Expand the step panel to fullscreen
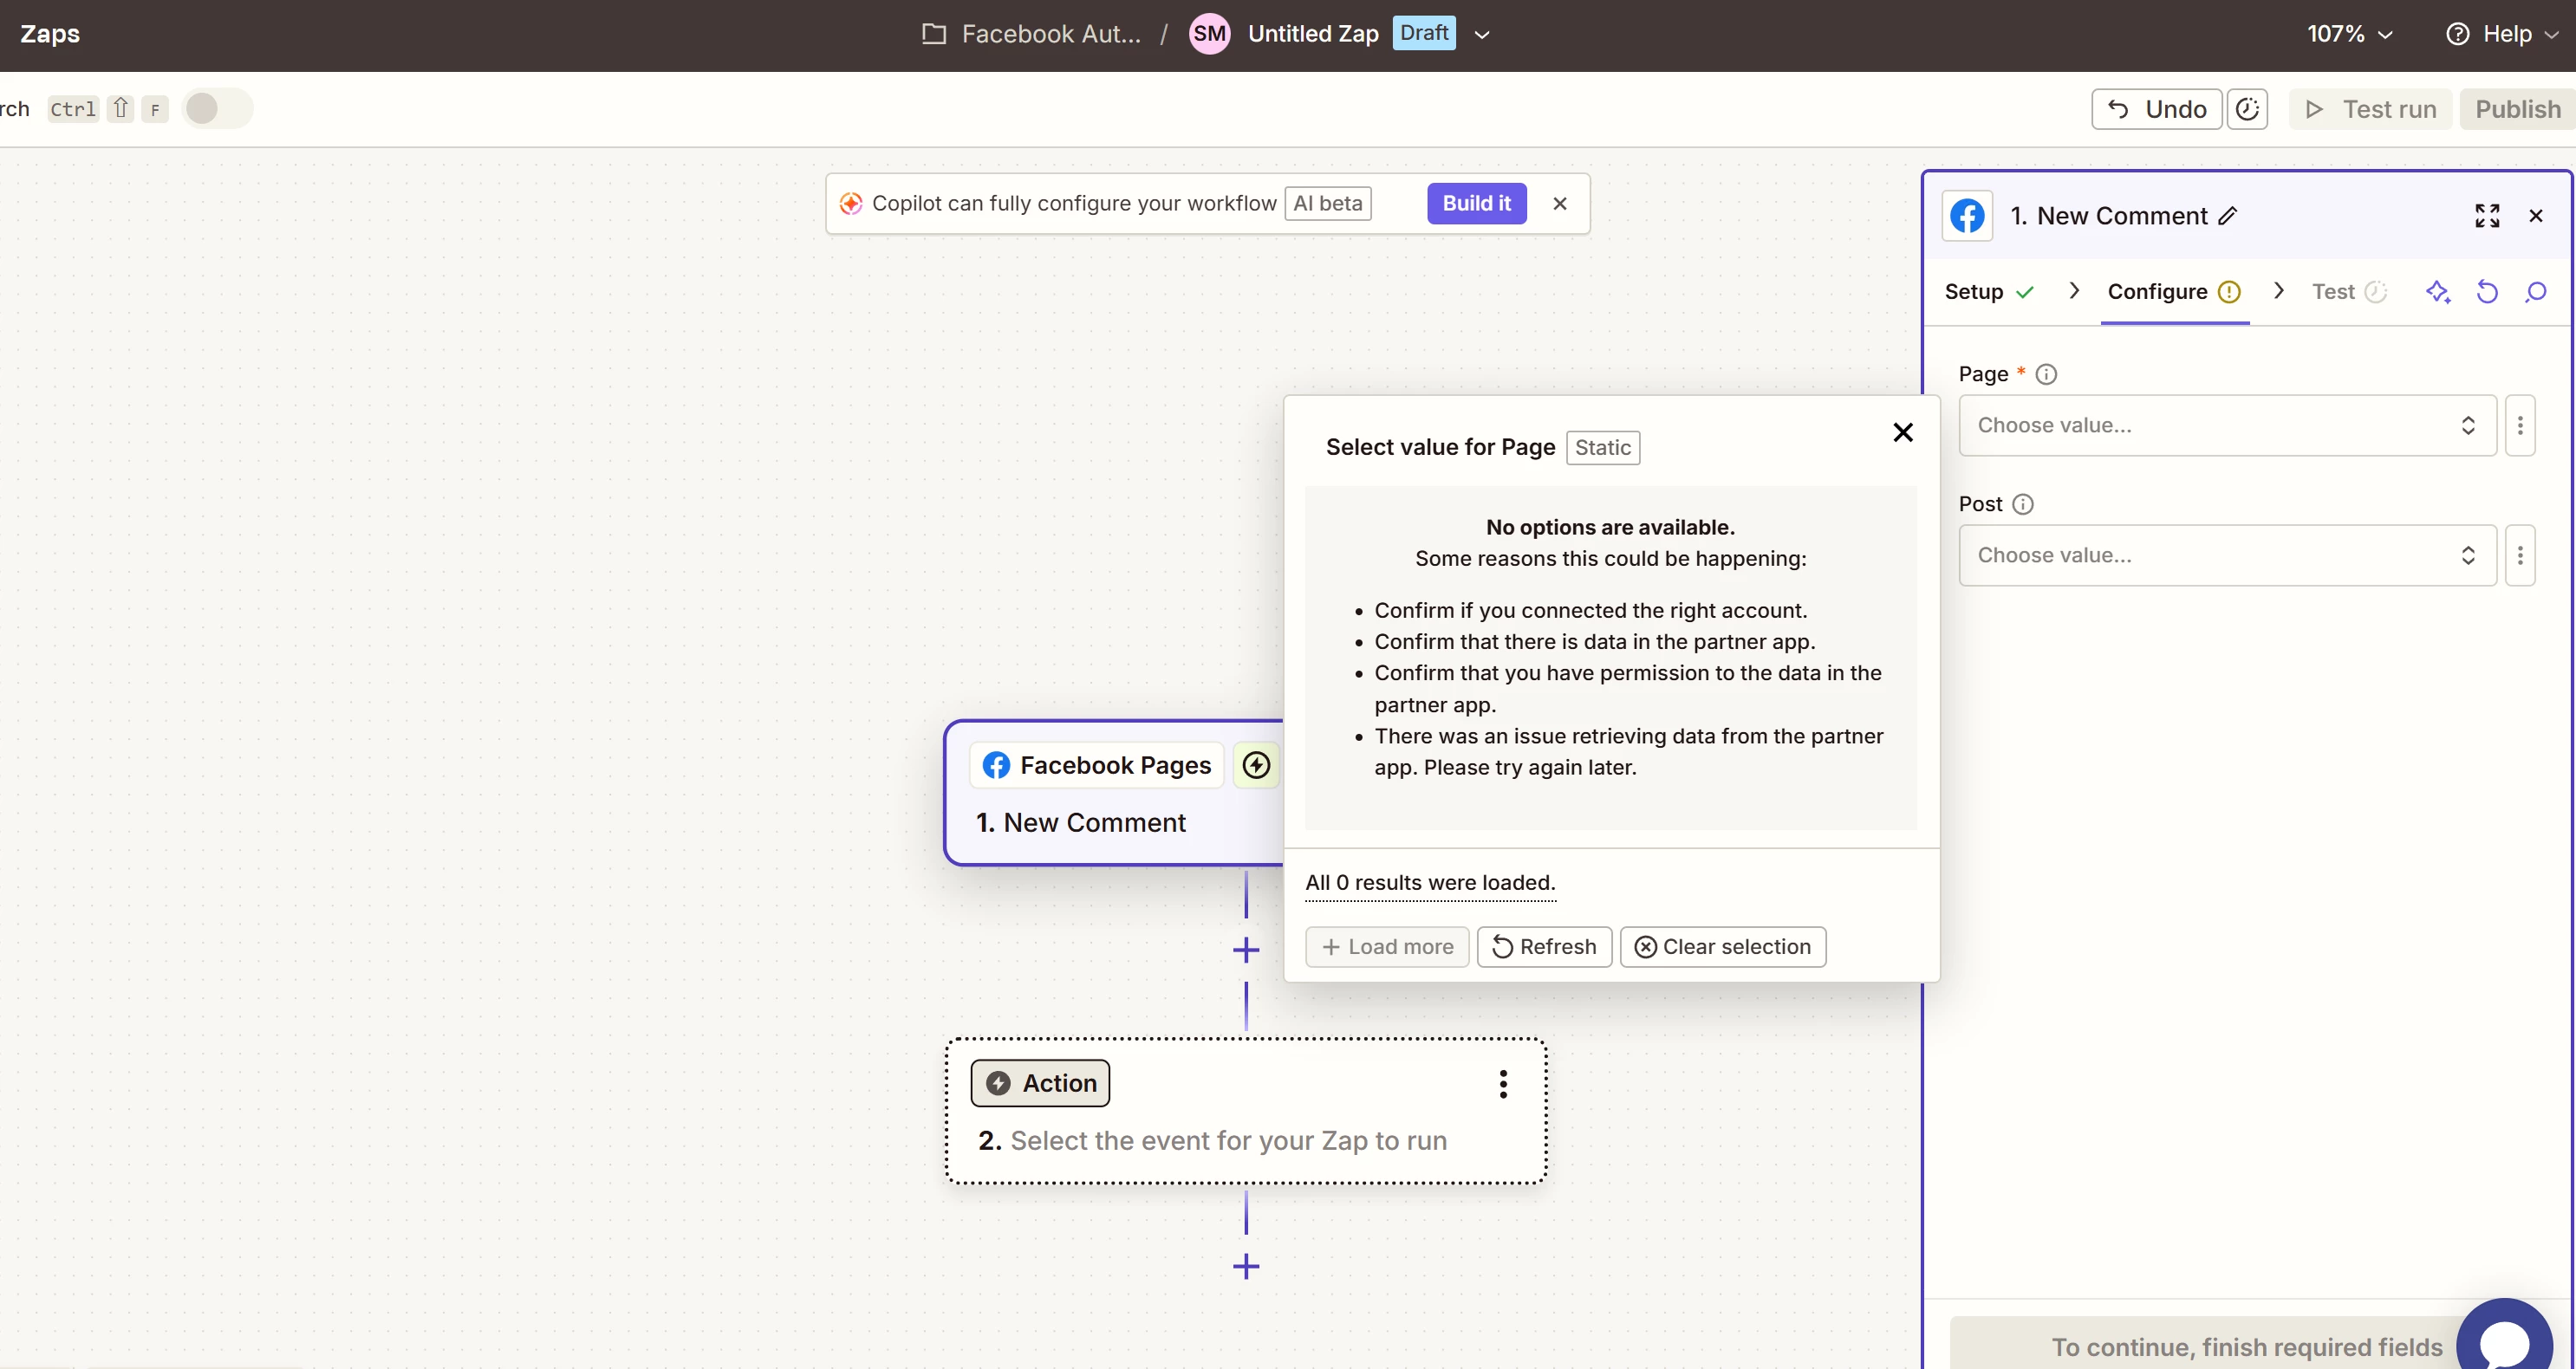 click(2486, 216)
